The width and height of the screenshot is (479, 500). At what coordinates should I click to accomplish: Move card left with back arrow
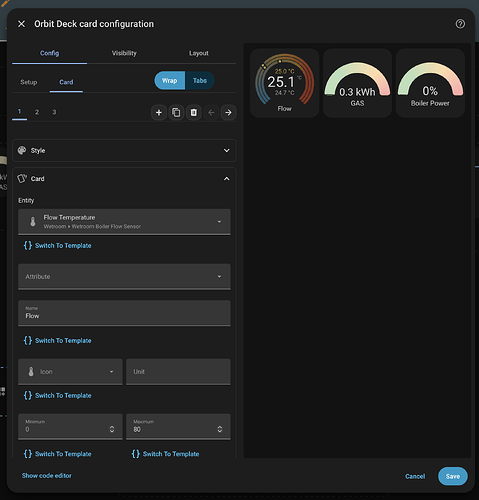point(211,113)
